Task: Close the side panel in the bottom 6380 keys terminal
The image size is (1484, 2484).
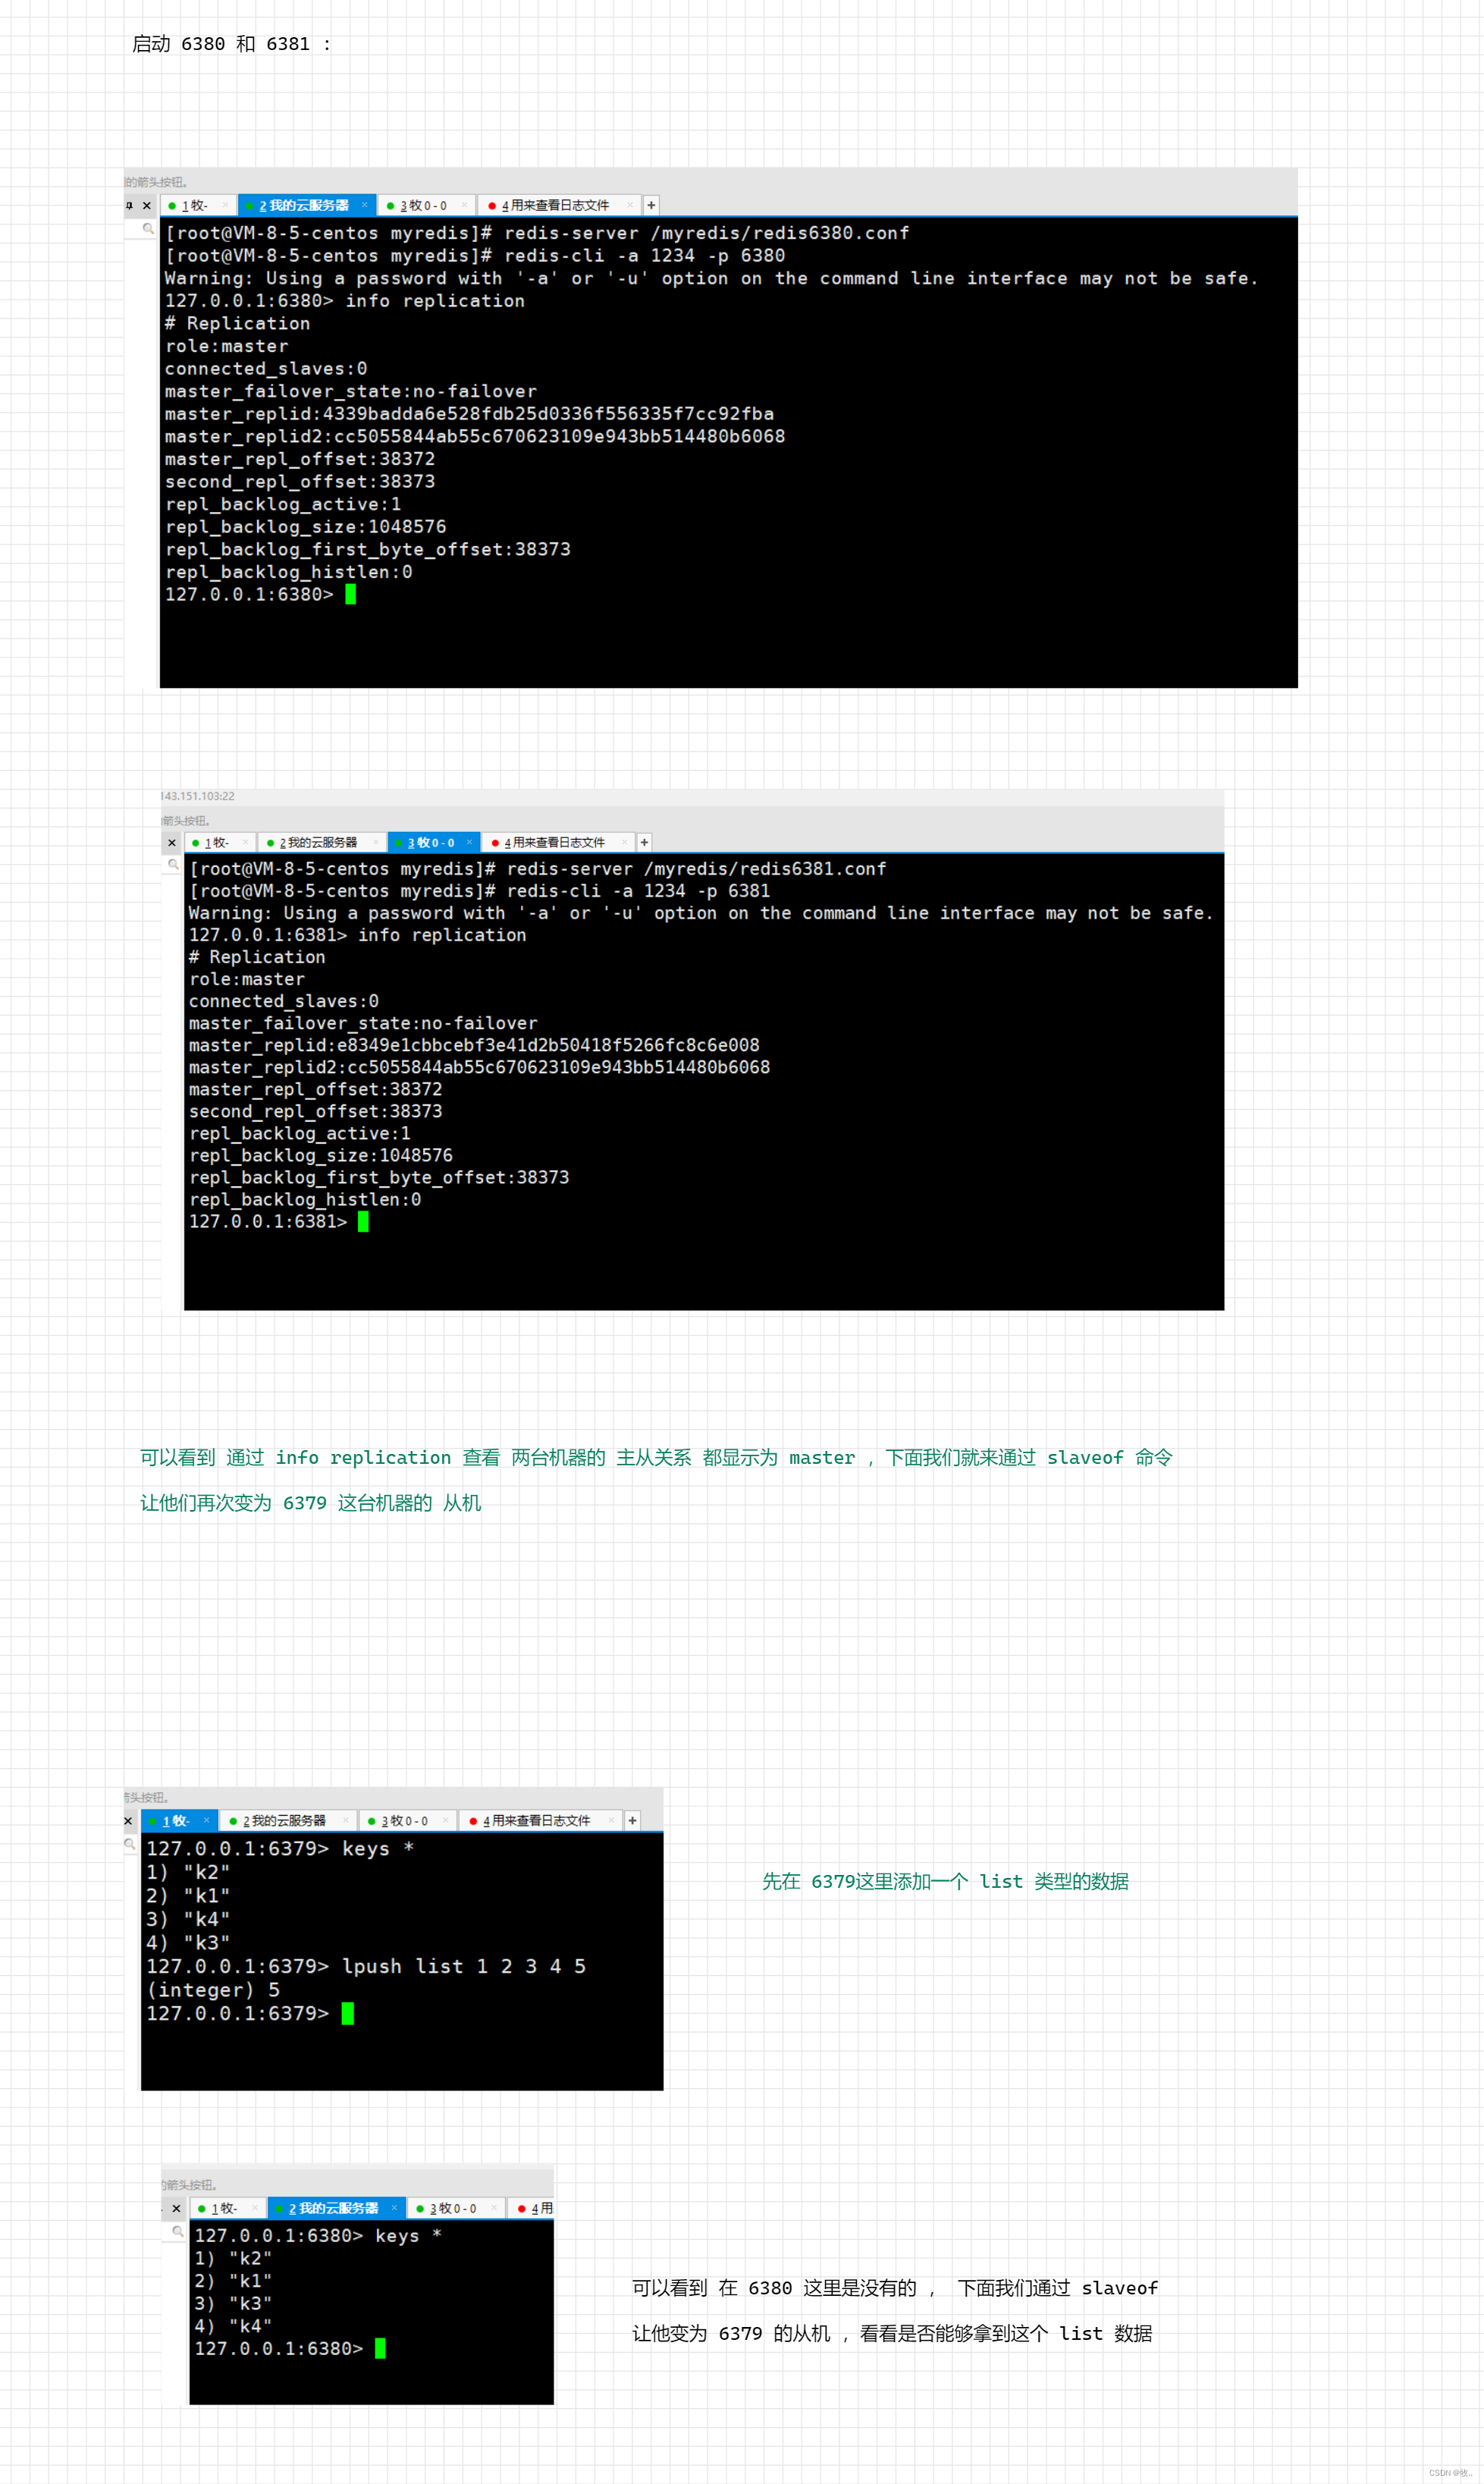Action: [x=177, y=2208]
